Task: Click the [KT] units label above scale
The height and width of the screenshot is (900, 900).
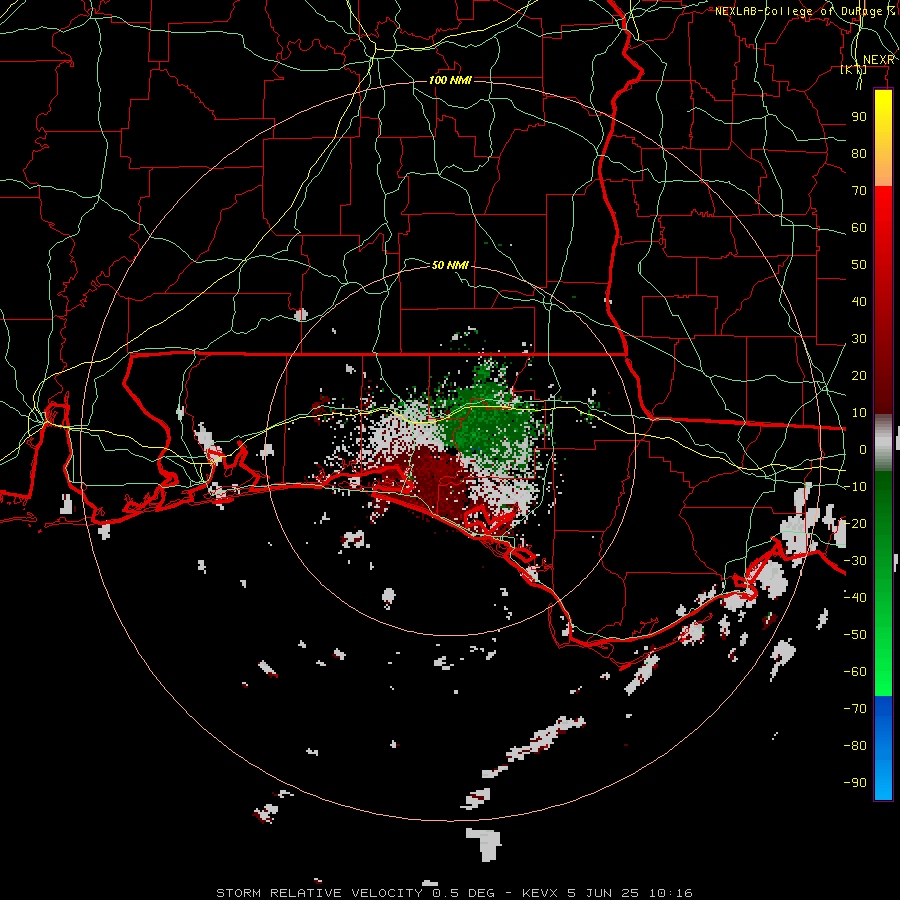Action: pos(854,70)
